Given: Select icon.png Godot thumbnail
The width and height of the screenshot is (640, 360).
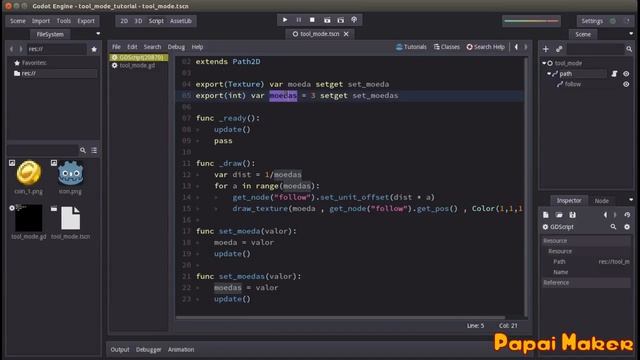Looking at the screenshot, I should (71, 173).
